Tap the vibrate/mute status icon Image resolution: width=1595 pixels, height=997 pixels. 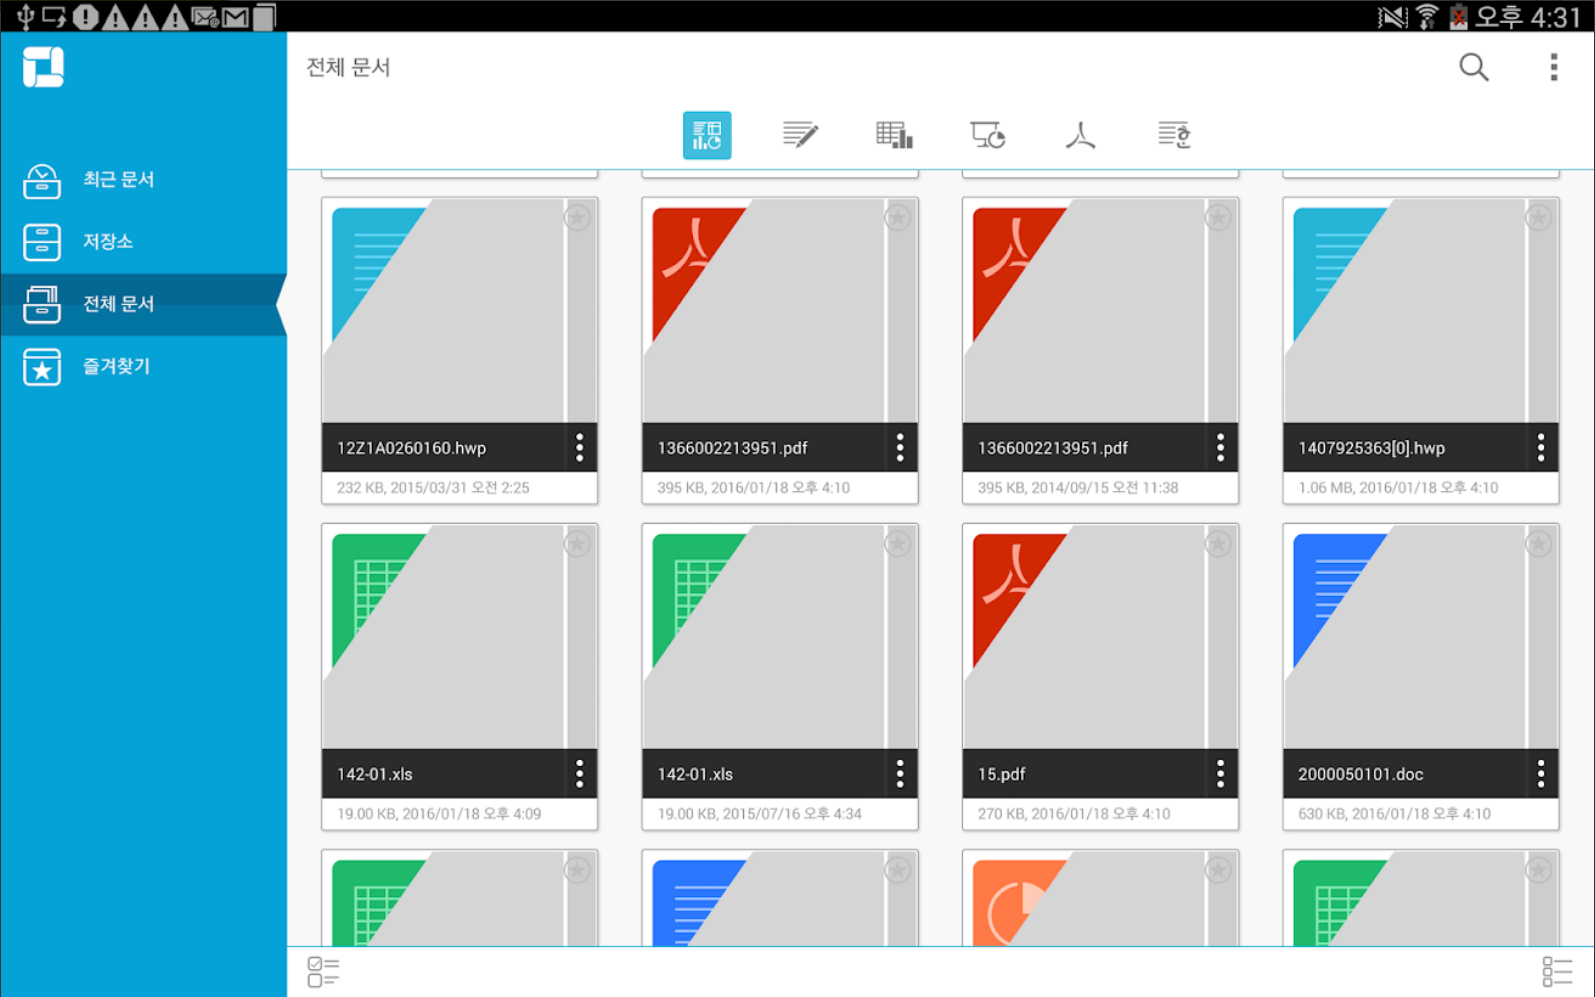[1392, 16]
